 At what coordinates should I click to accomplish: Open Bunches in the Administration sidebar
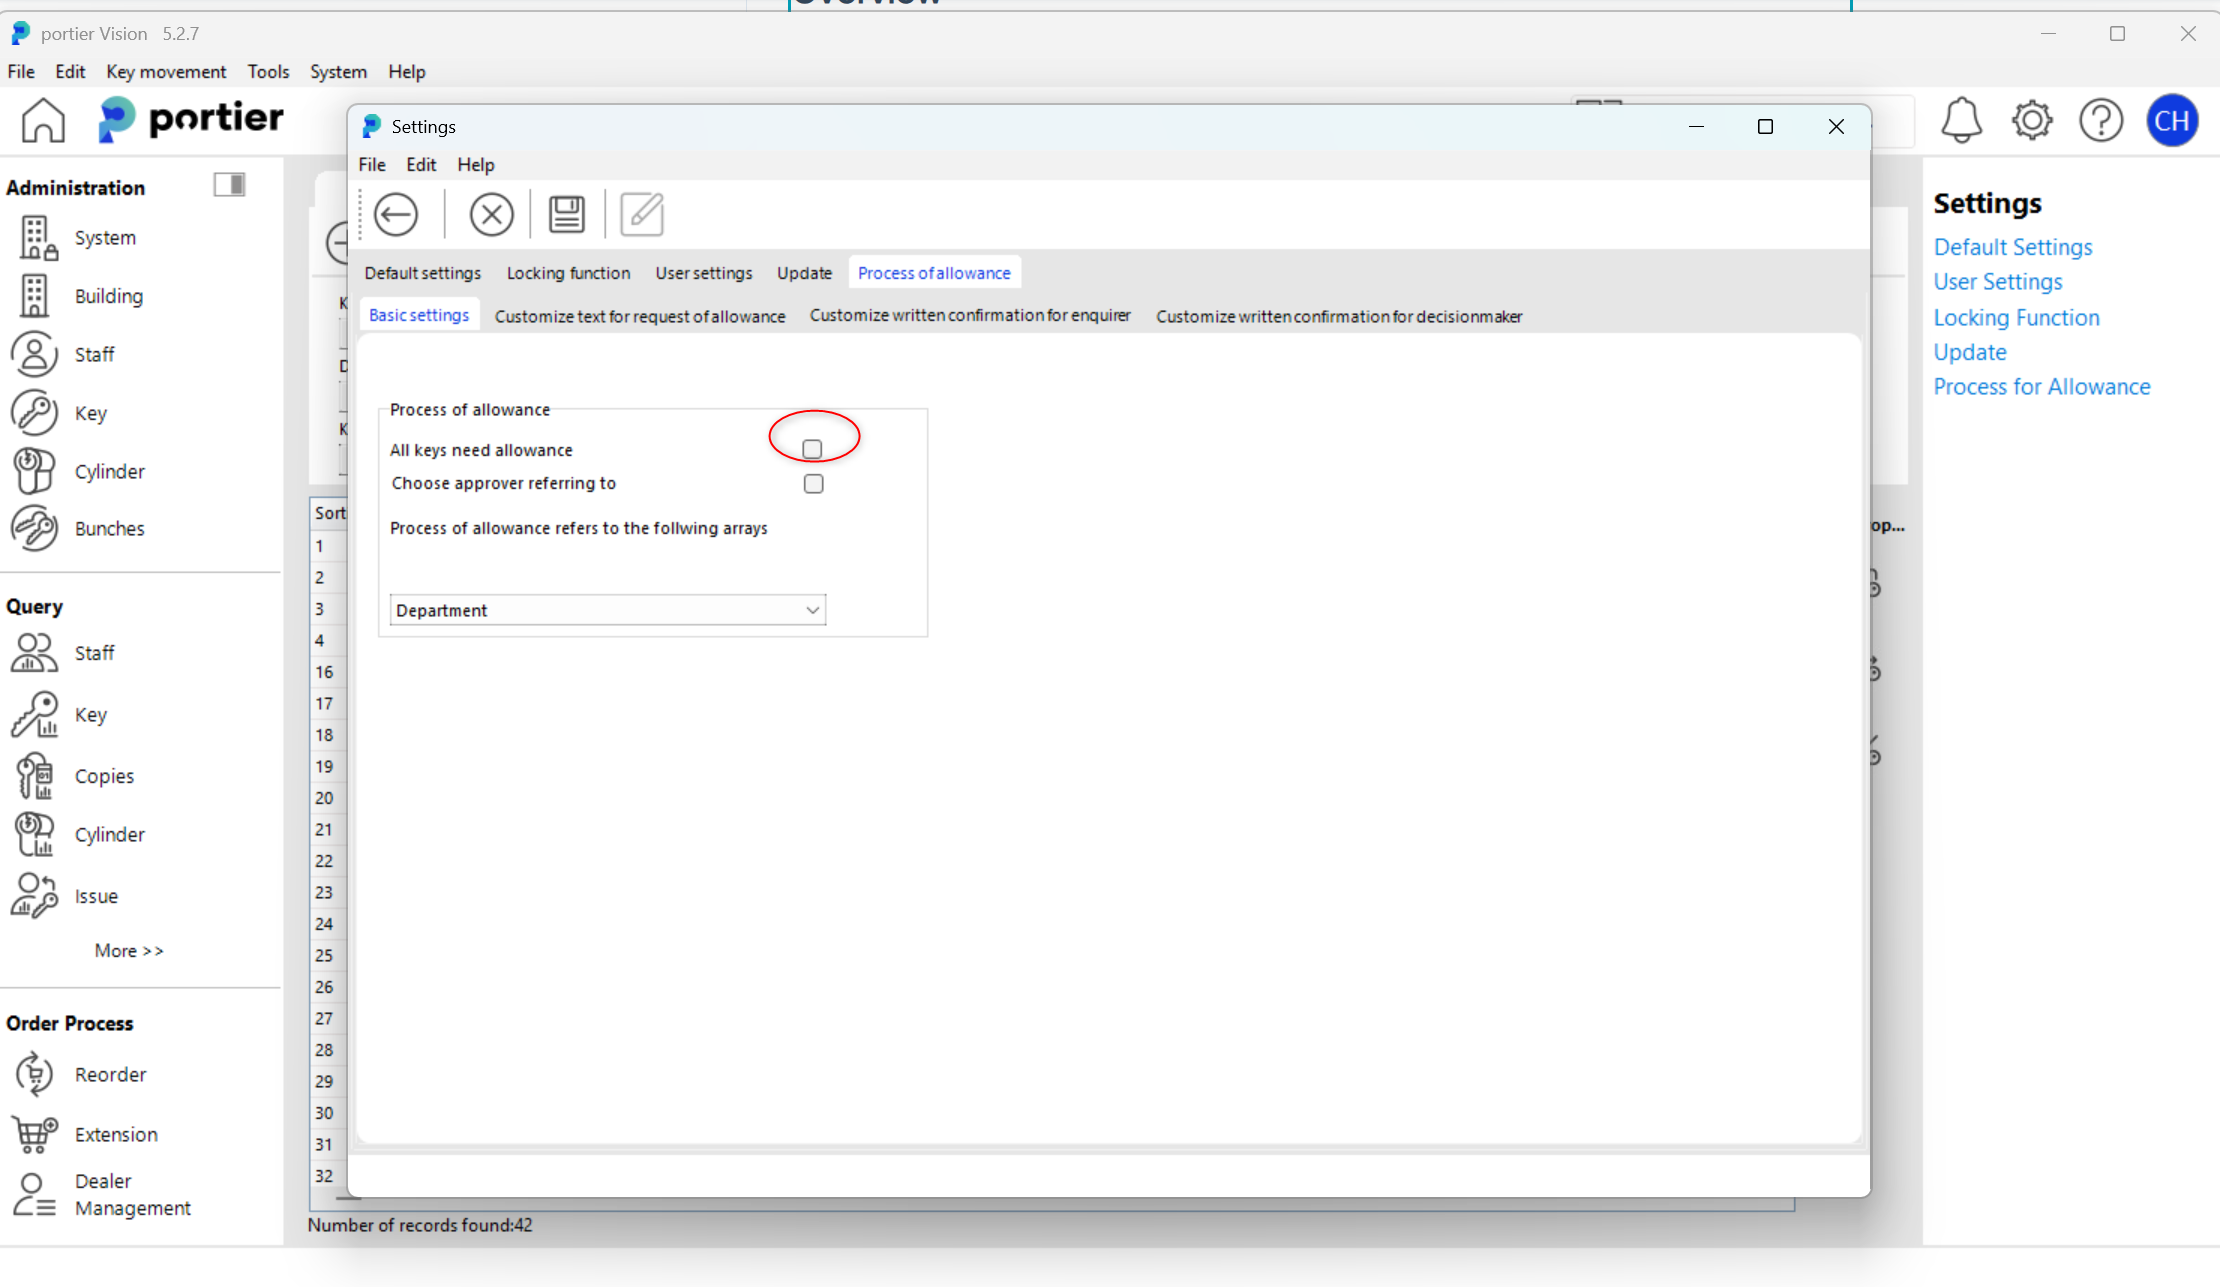tap(109, 528)
